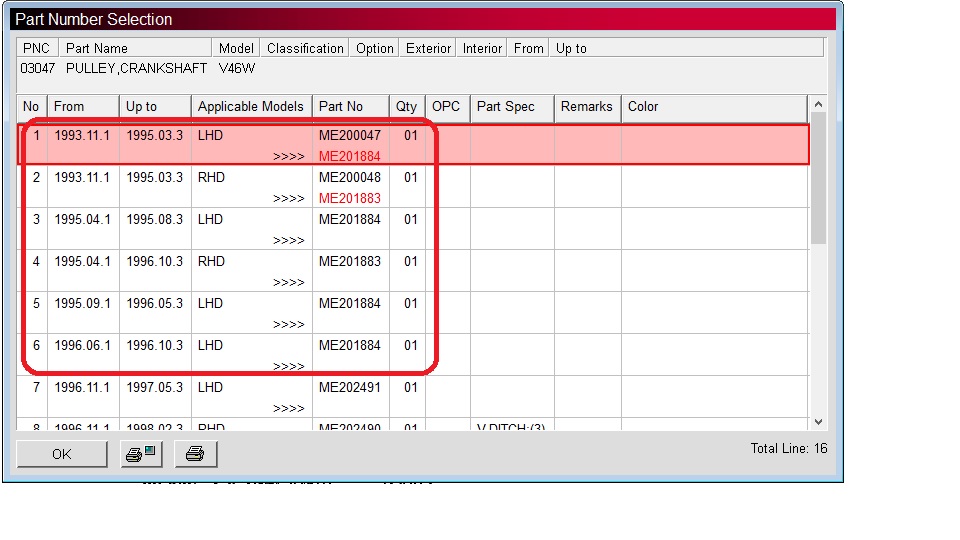Click the 'Color' column header
The height and width of the screenshot is (540, 960).
click(643, 107)
